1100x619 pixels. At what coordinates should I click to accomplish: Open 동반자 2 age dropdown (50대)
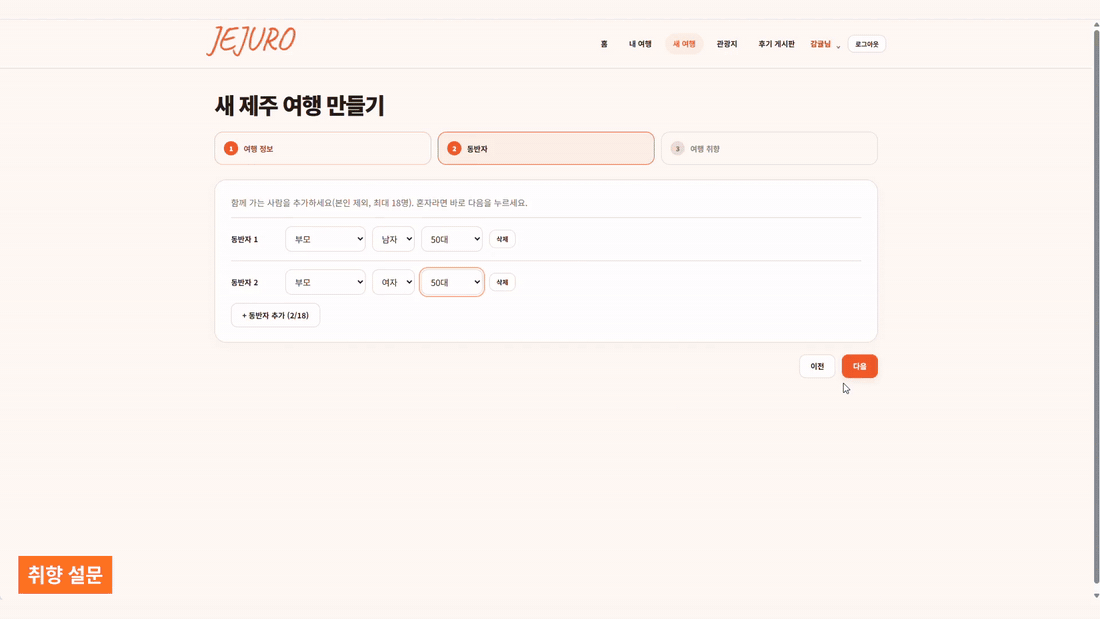point(452,282)
